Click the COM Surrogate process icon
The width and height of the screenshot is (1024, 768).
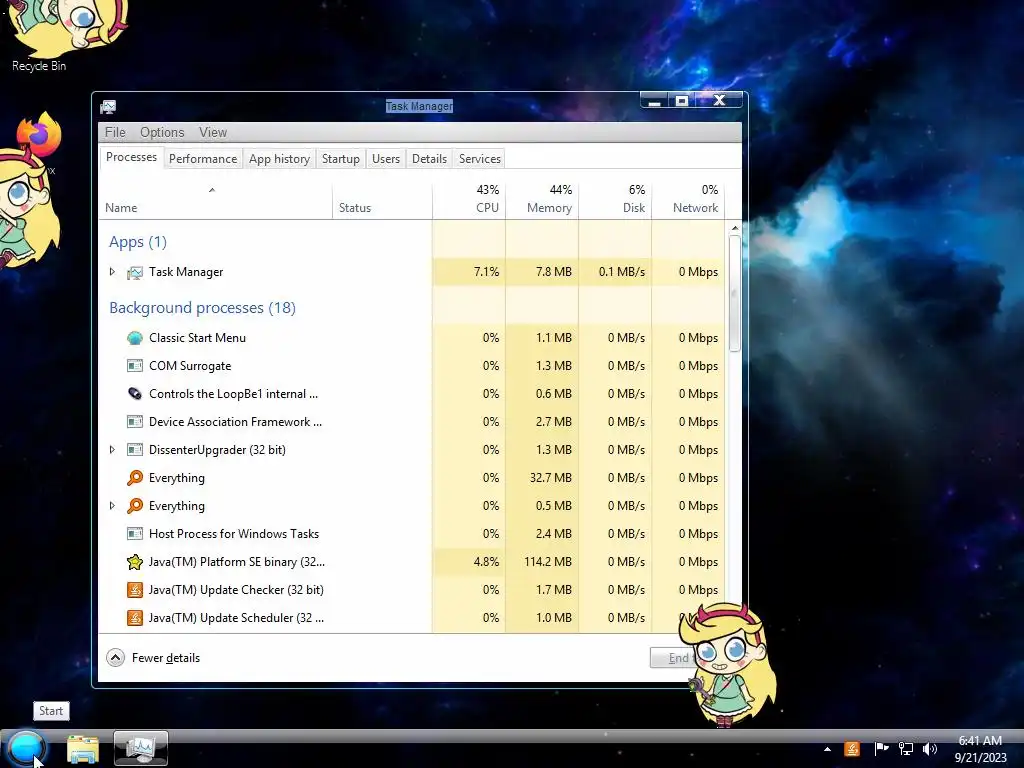point(135,366)
